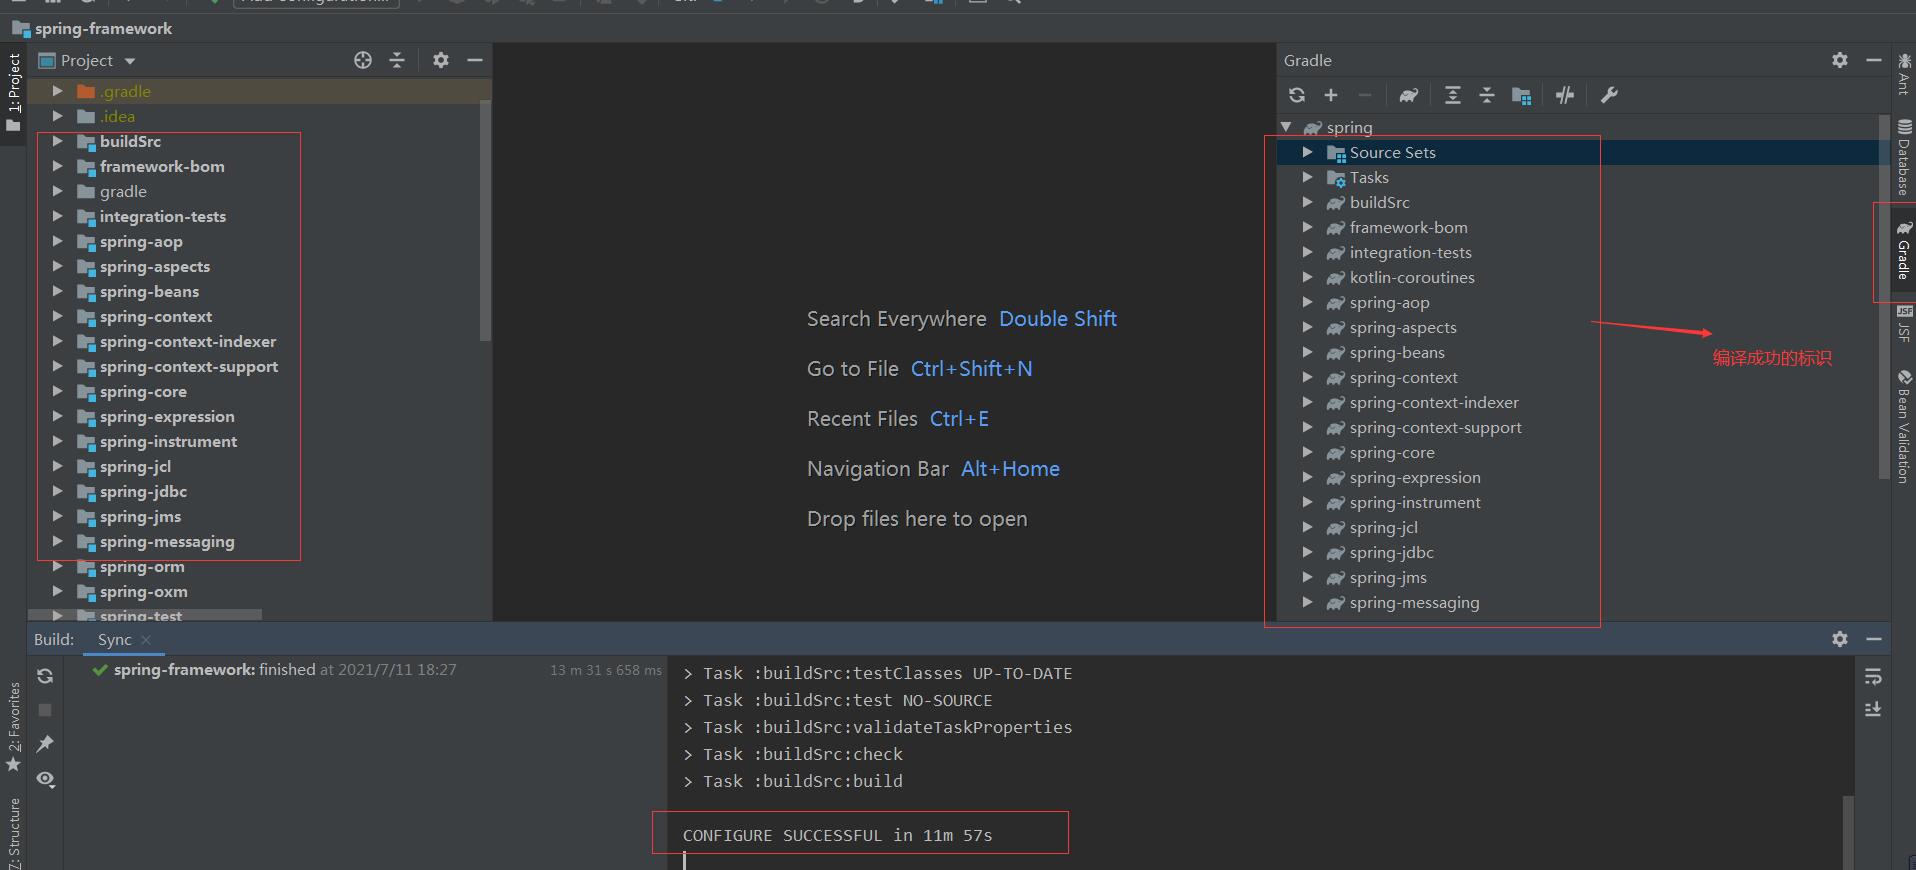The width and height of the screenshot is (1916, 870).
Task: Close the Sync tab
Action: click(146, 640)
